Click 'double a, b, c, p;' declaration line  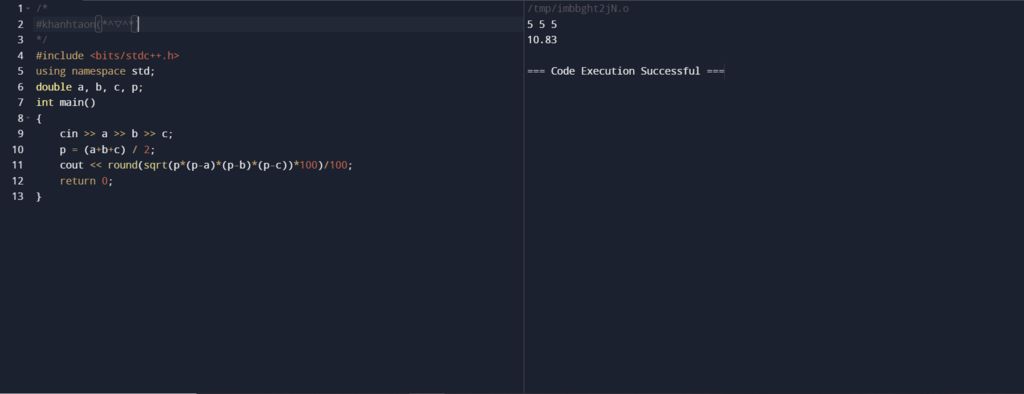click(89, 87)
